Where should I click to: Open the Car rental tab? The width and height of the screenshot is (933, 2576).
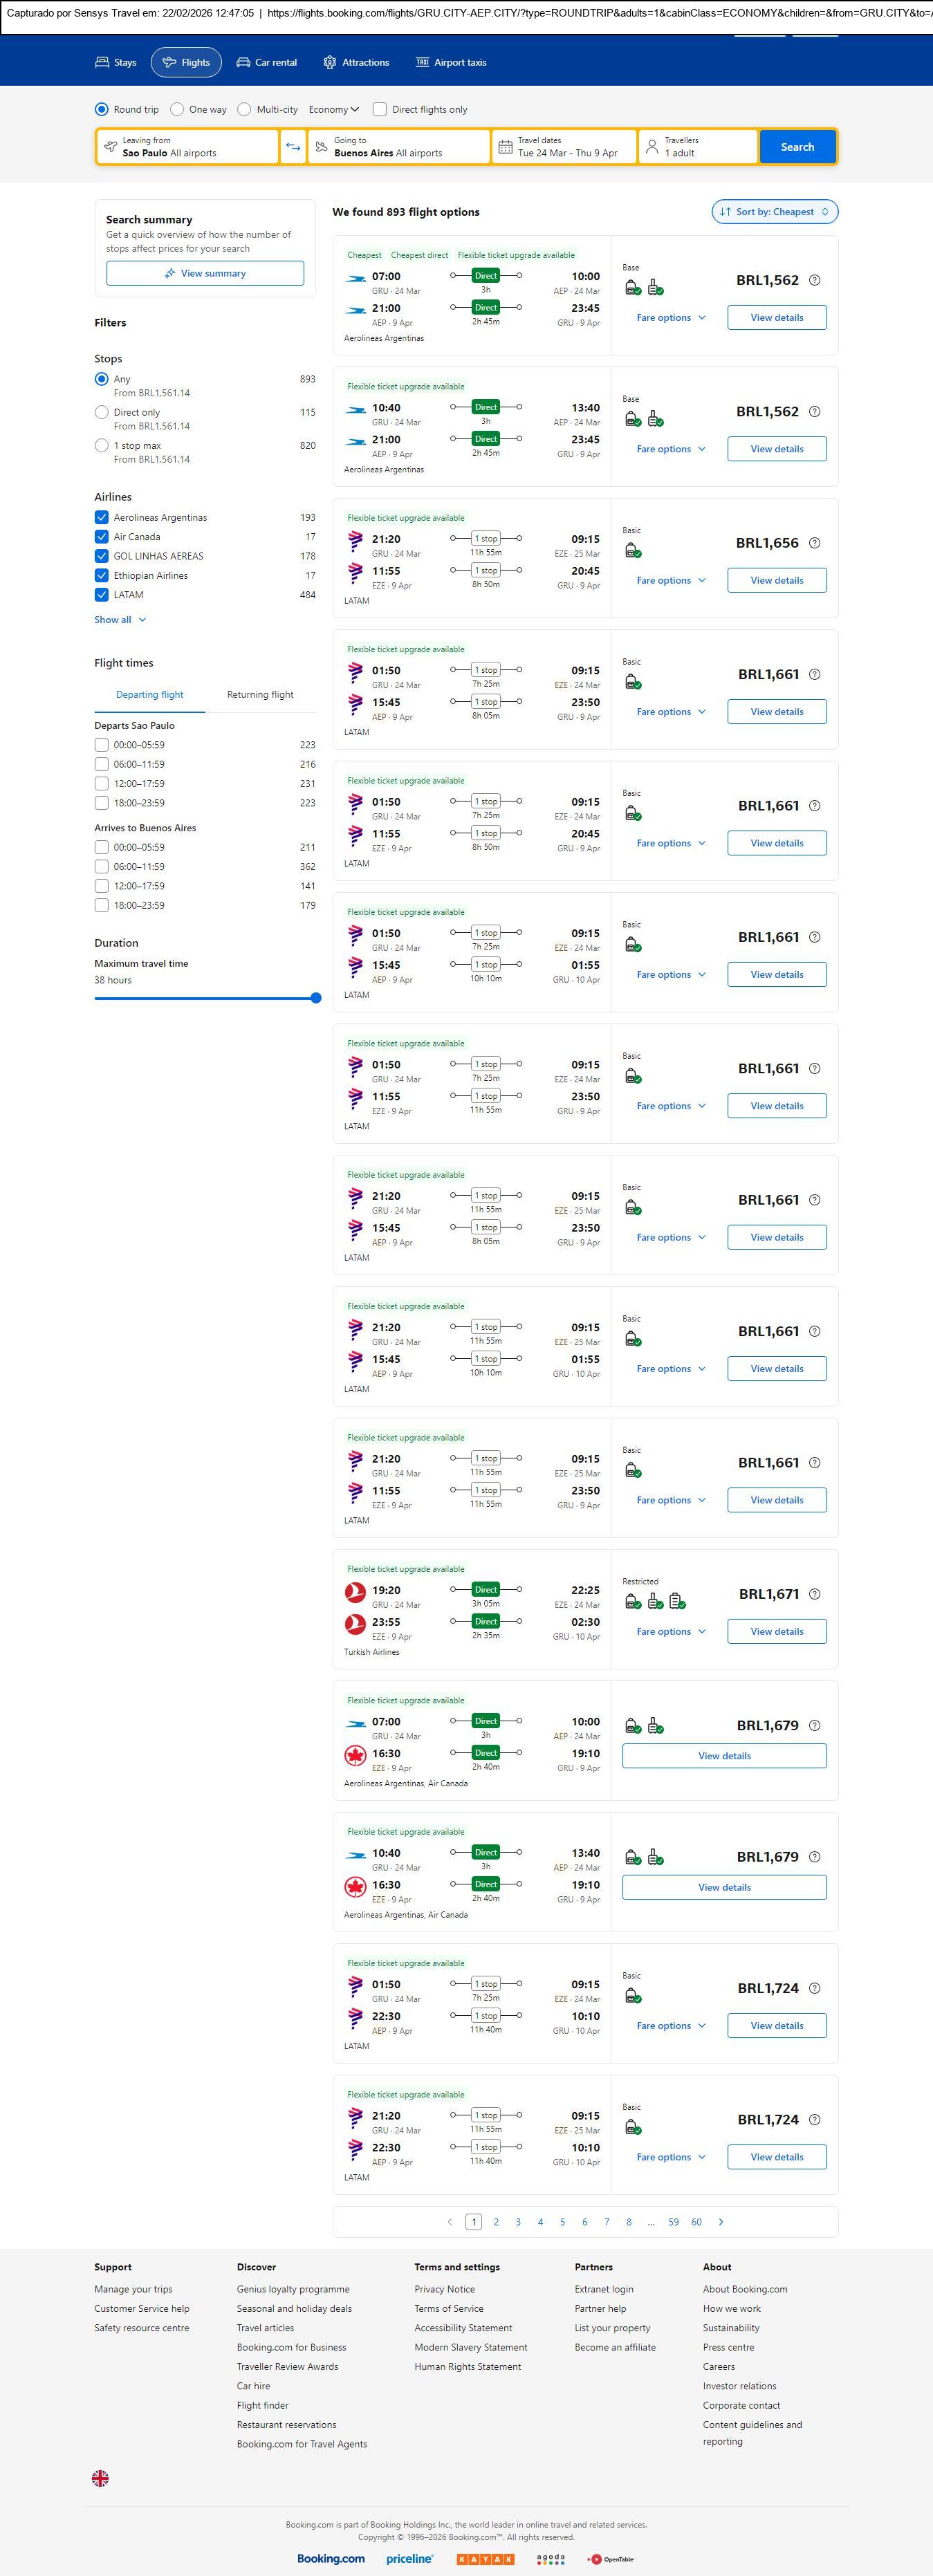[x=266, y=62]
